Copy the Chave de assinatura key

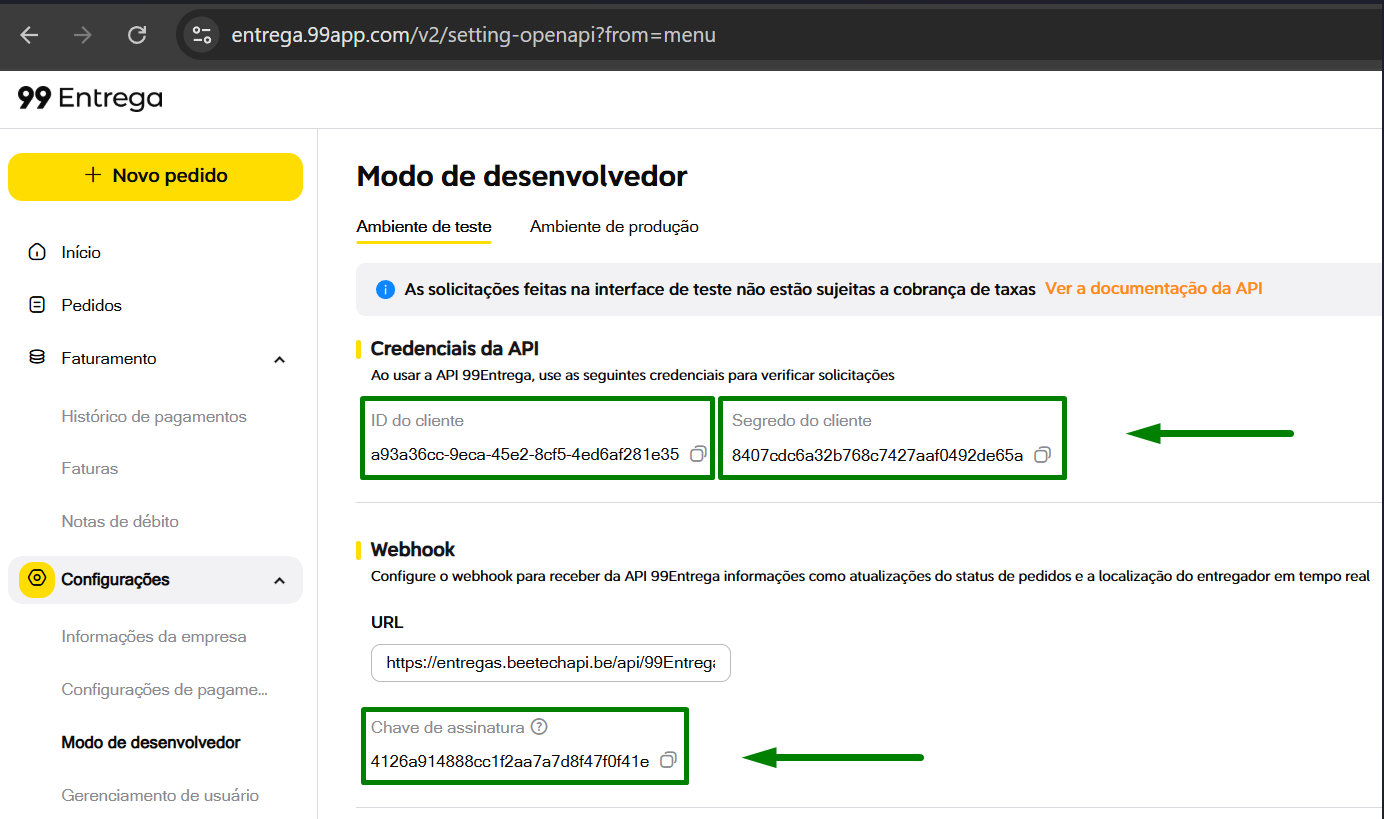coord(668,760)
